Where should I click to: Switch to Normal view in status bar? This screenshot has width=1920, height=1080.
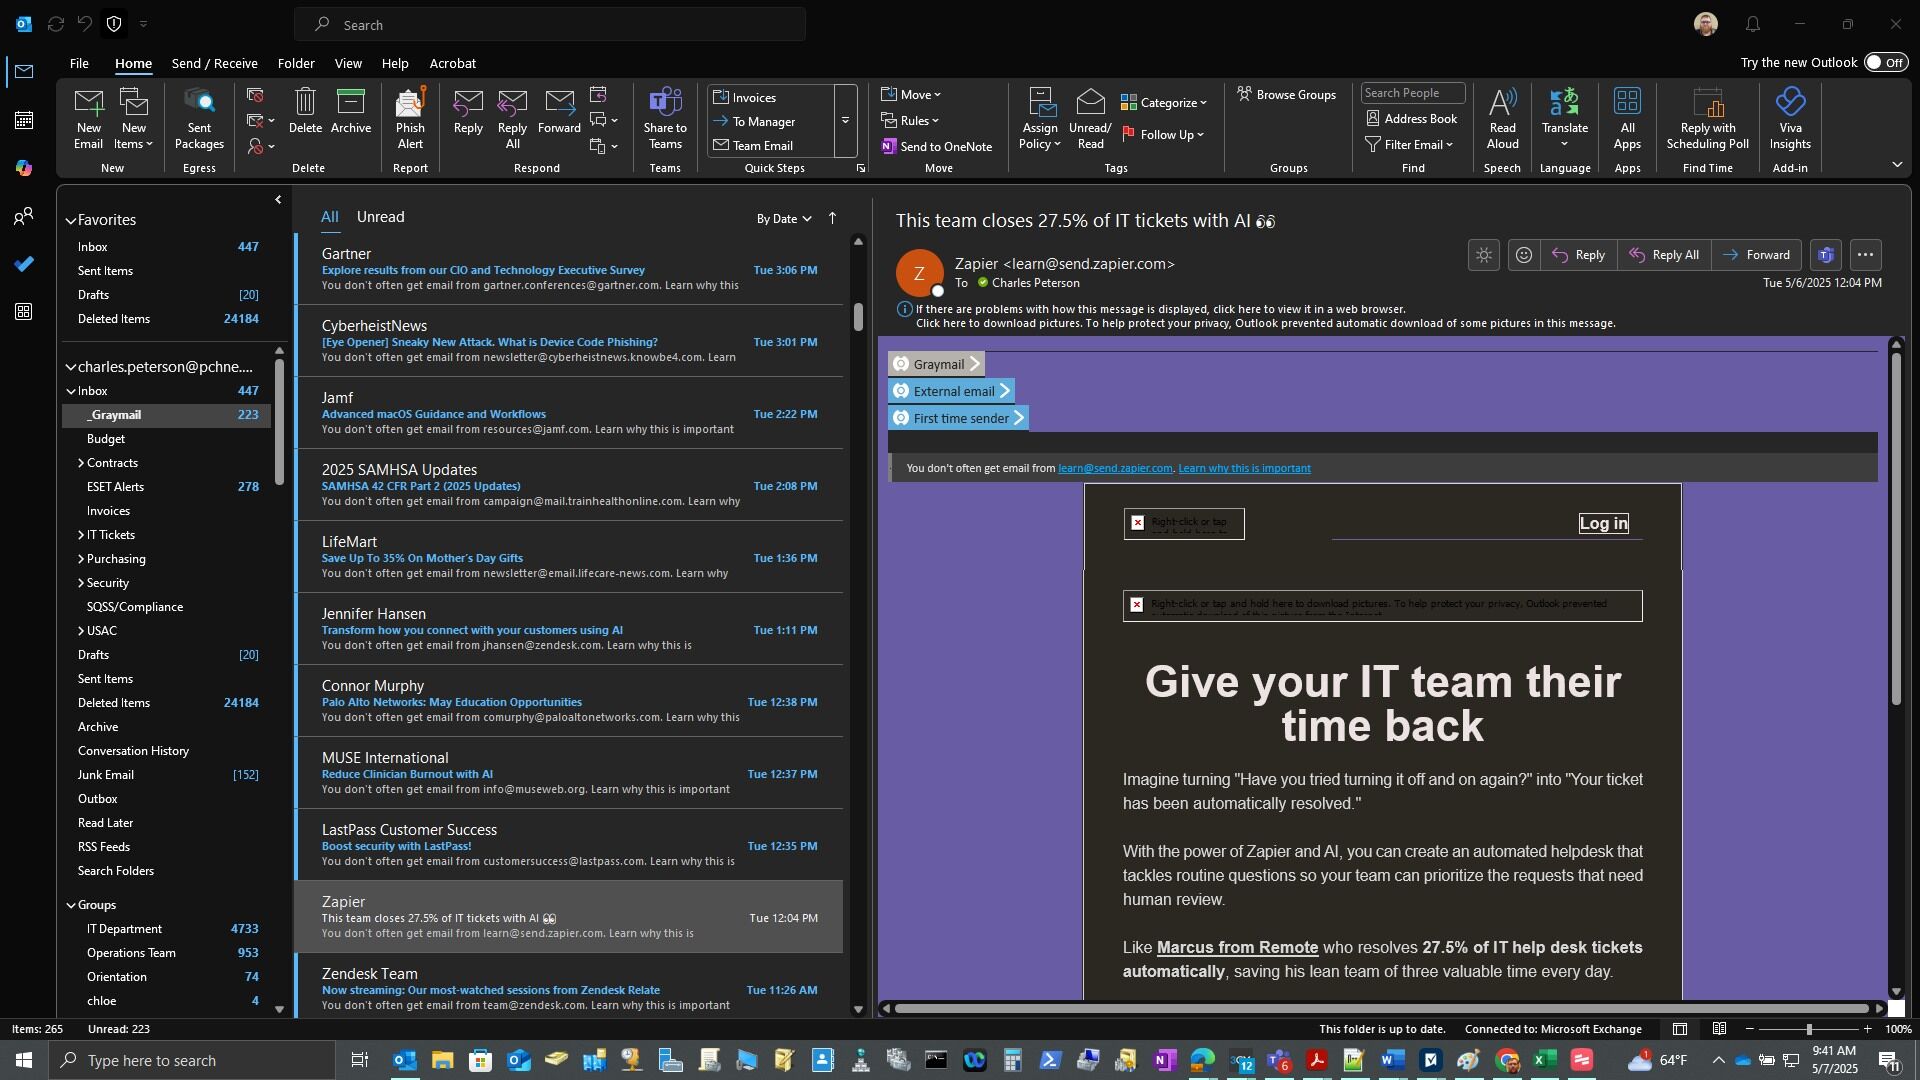coord(1680,1029)
